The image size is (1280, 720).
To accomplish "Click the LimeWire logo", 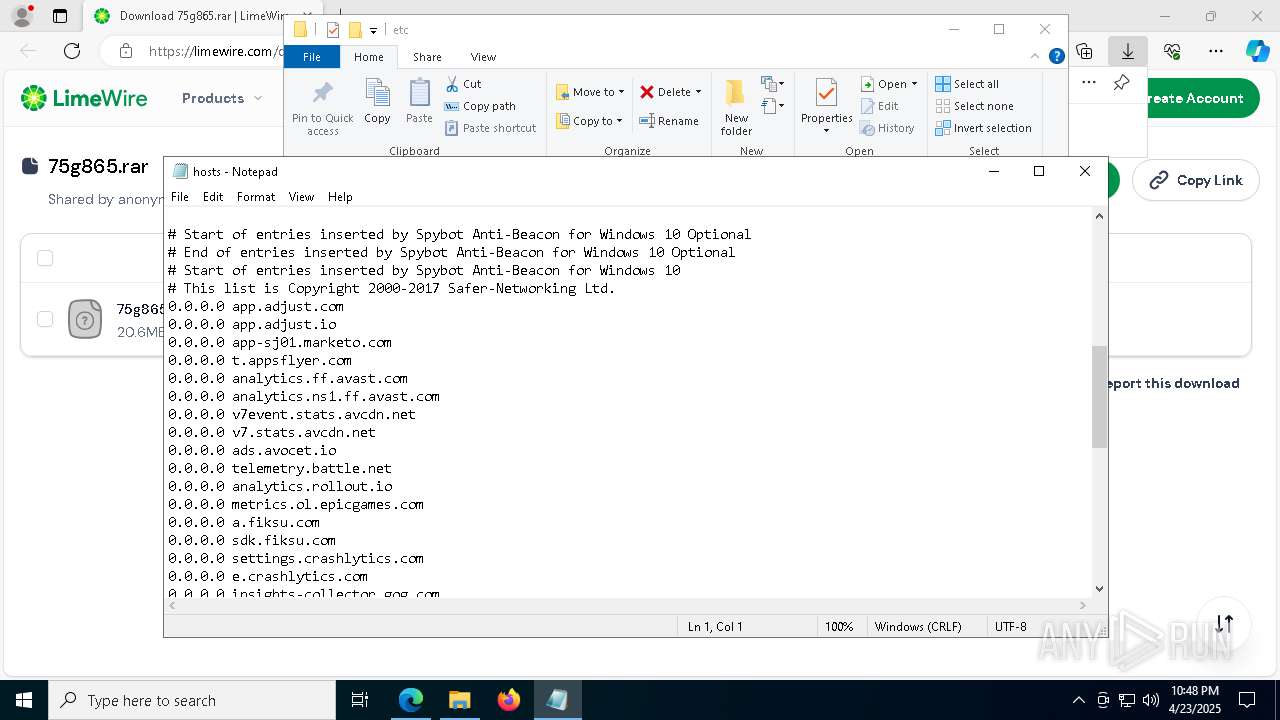I will click(x=84, y=98).
